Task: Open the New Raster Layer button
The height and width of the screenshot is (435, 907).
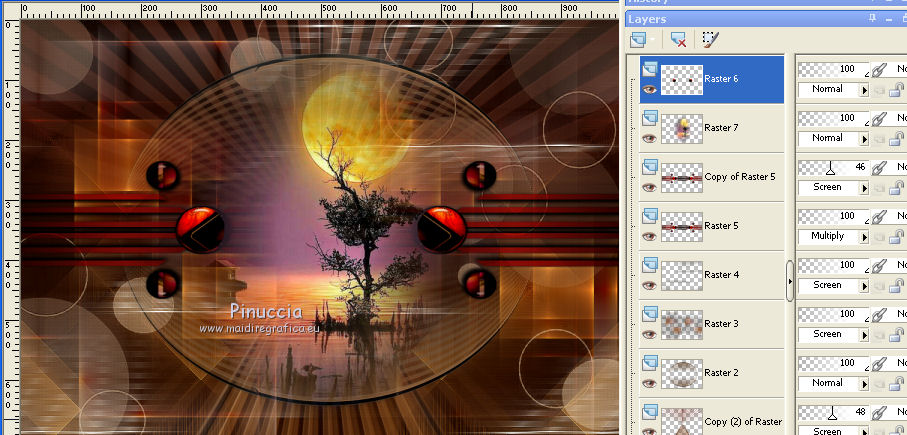Action: click(639, 39)
